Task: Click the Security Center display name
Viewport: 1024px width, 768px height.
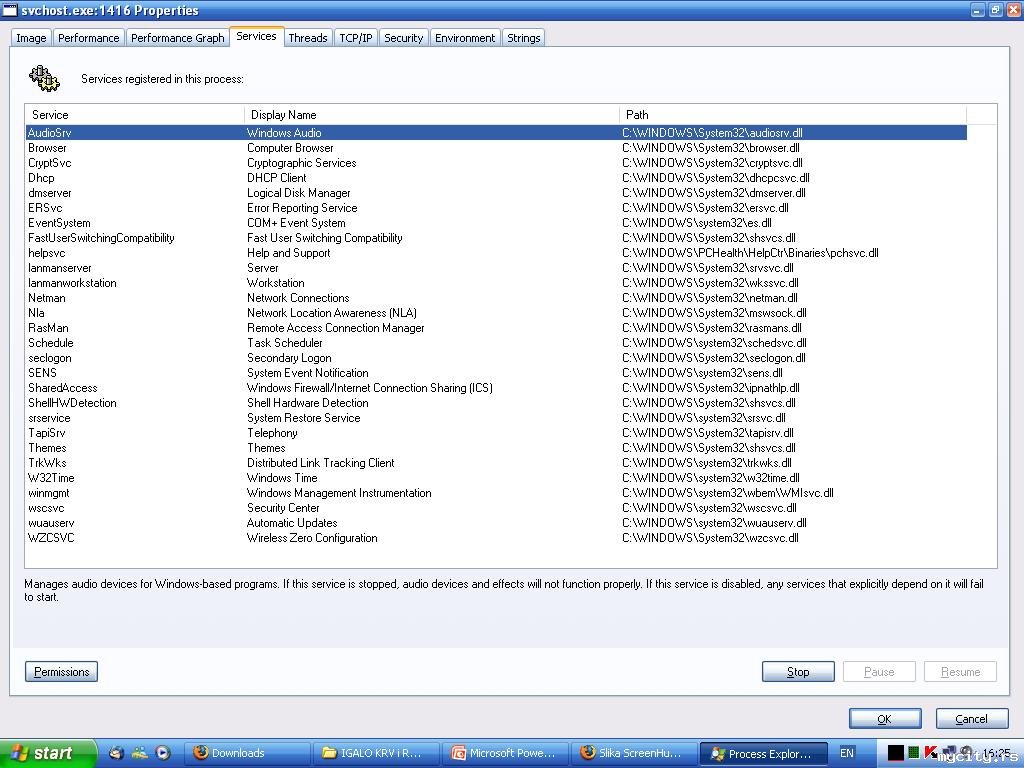Action: (283, 508)
